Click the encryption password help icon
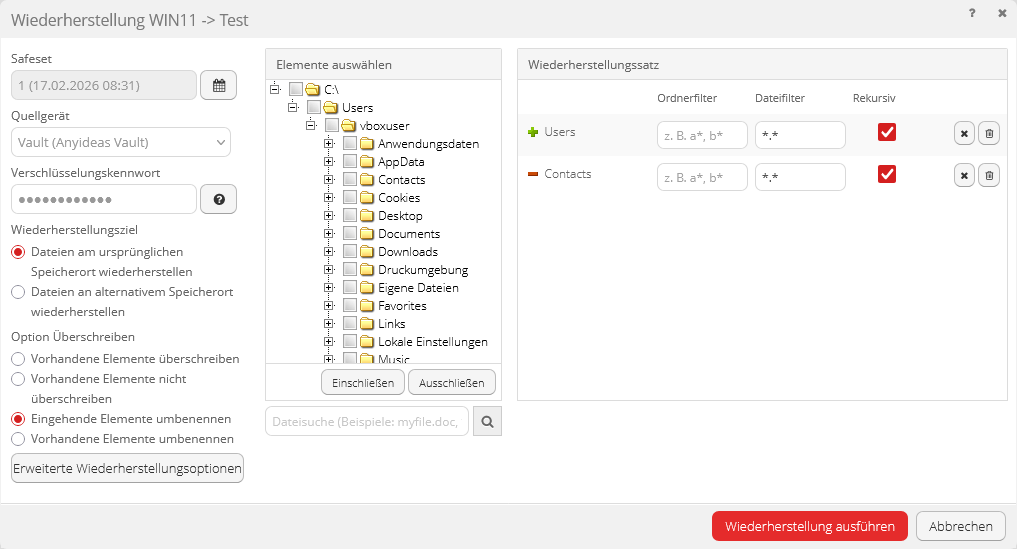Image resolution: width=1017 pixels, height=549 pixels. 218,199
